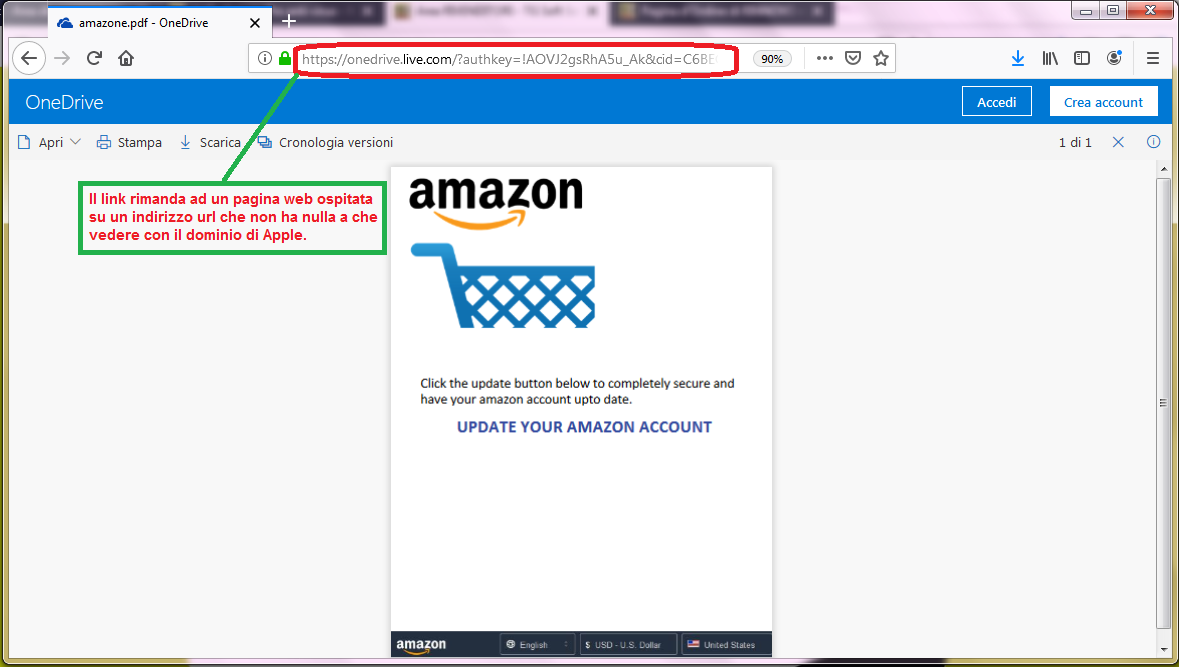Viewport: 1179px width, 667px height.
Task: Click the USD - U.S. Dollar currency selector
Action: (x=629, y=644)
